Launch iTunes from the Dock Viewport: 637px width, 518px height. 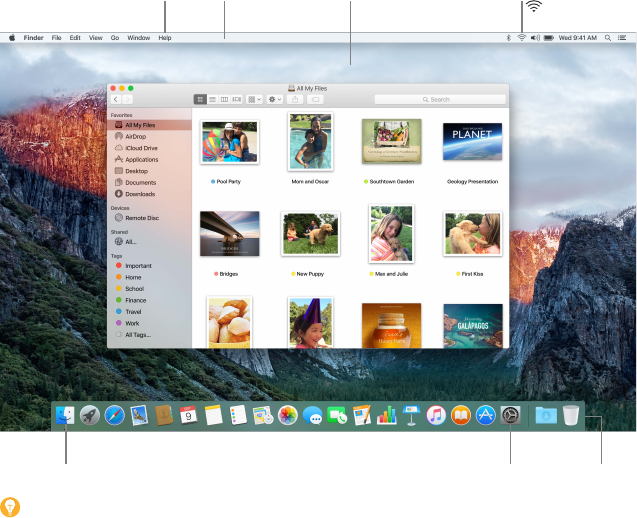point(436,416)
